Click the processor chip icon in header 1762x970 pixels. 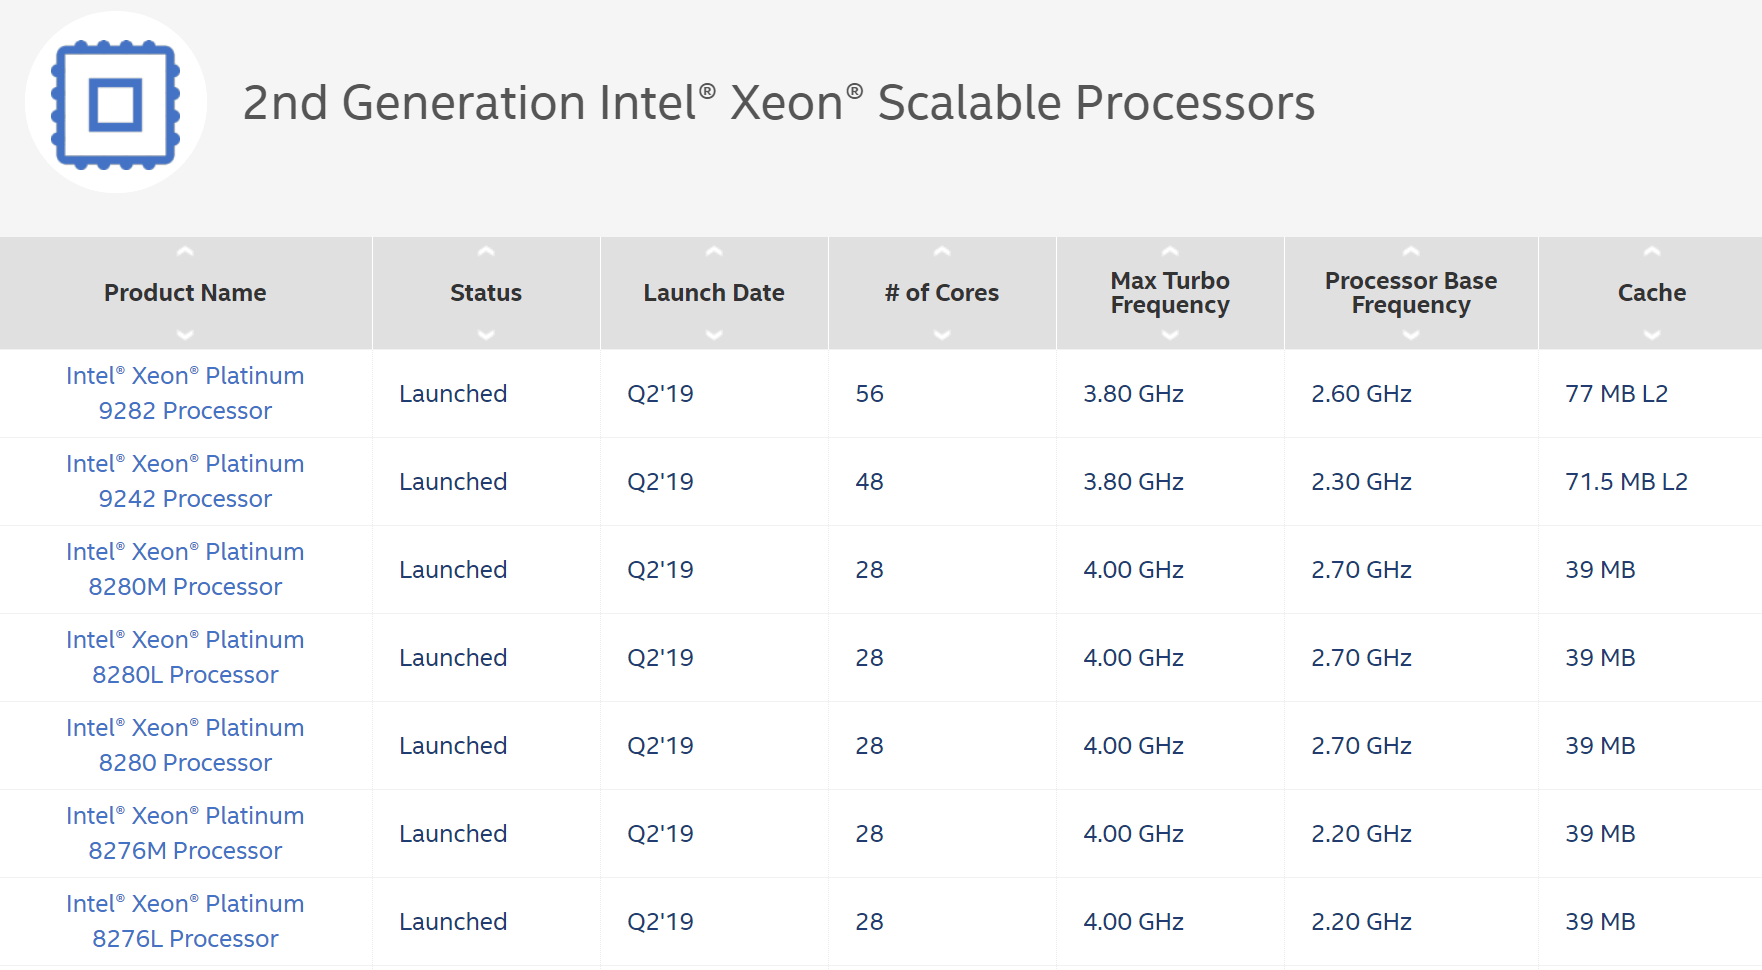point(116,103)
